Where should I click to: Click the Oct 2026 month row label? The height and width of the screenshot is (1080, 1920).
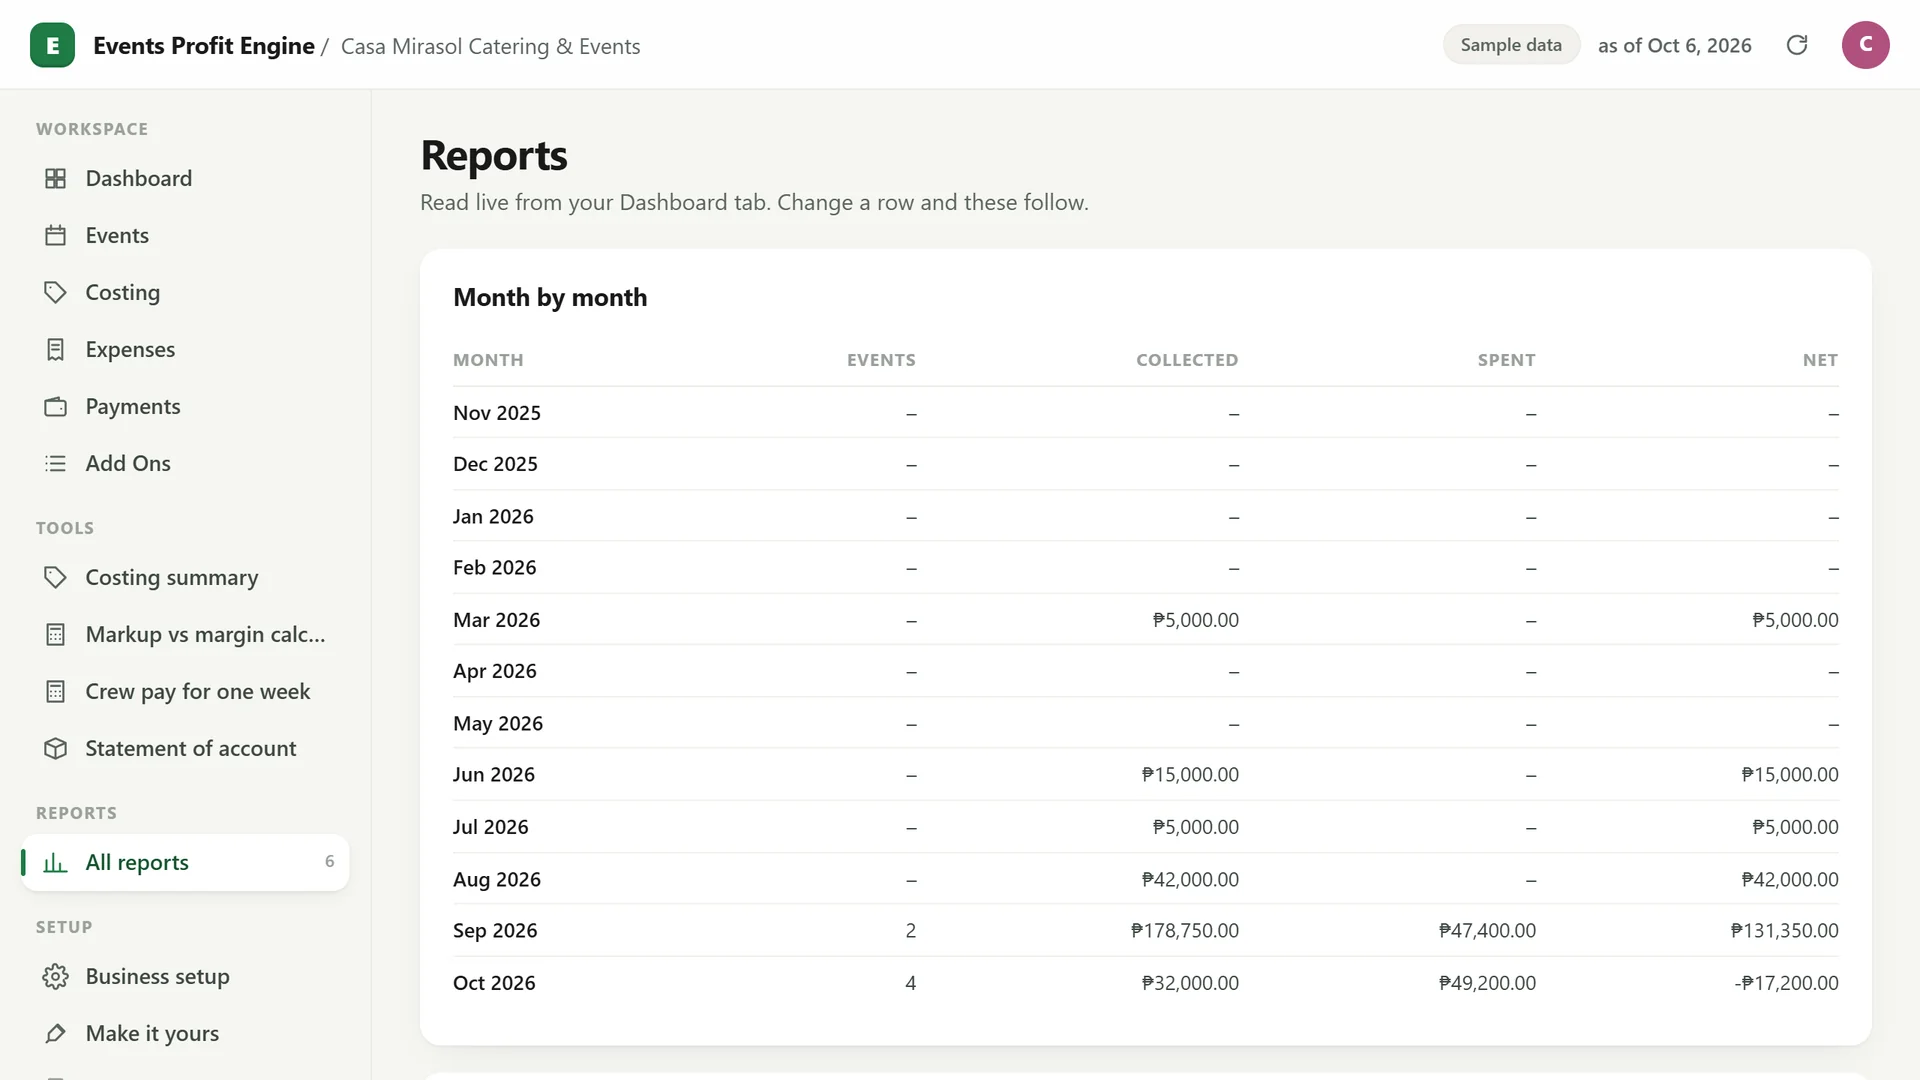tap(494, 983)
